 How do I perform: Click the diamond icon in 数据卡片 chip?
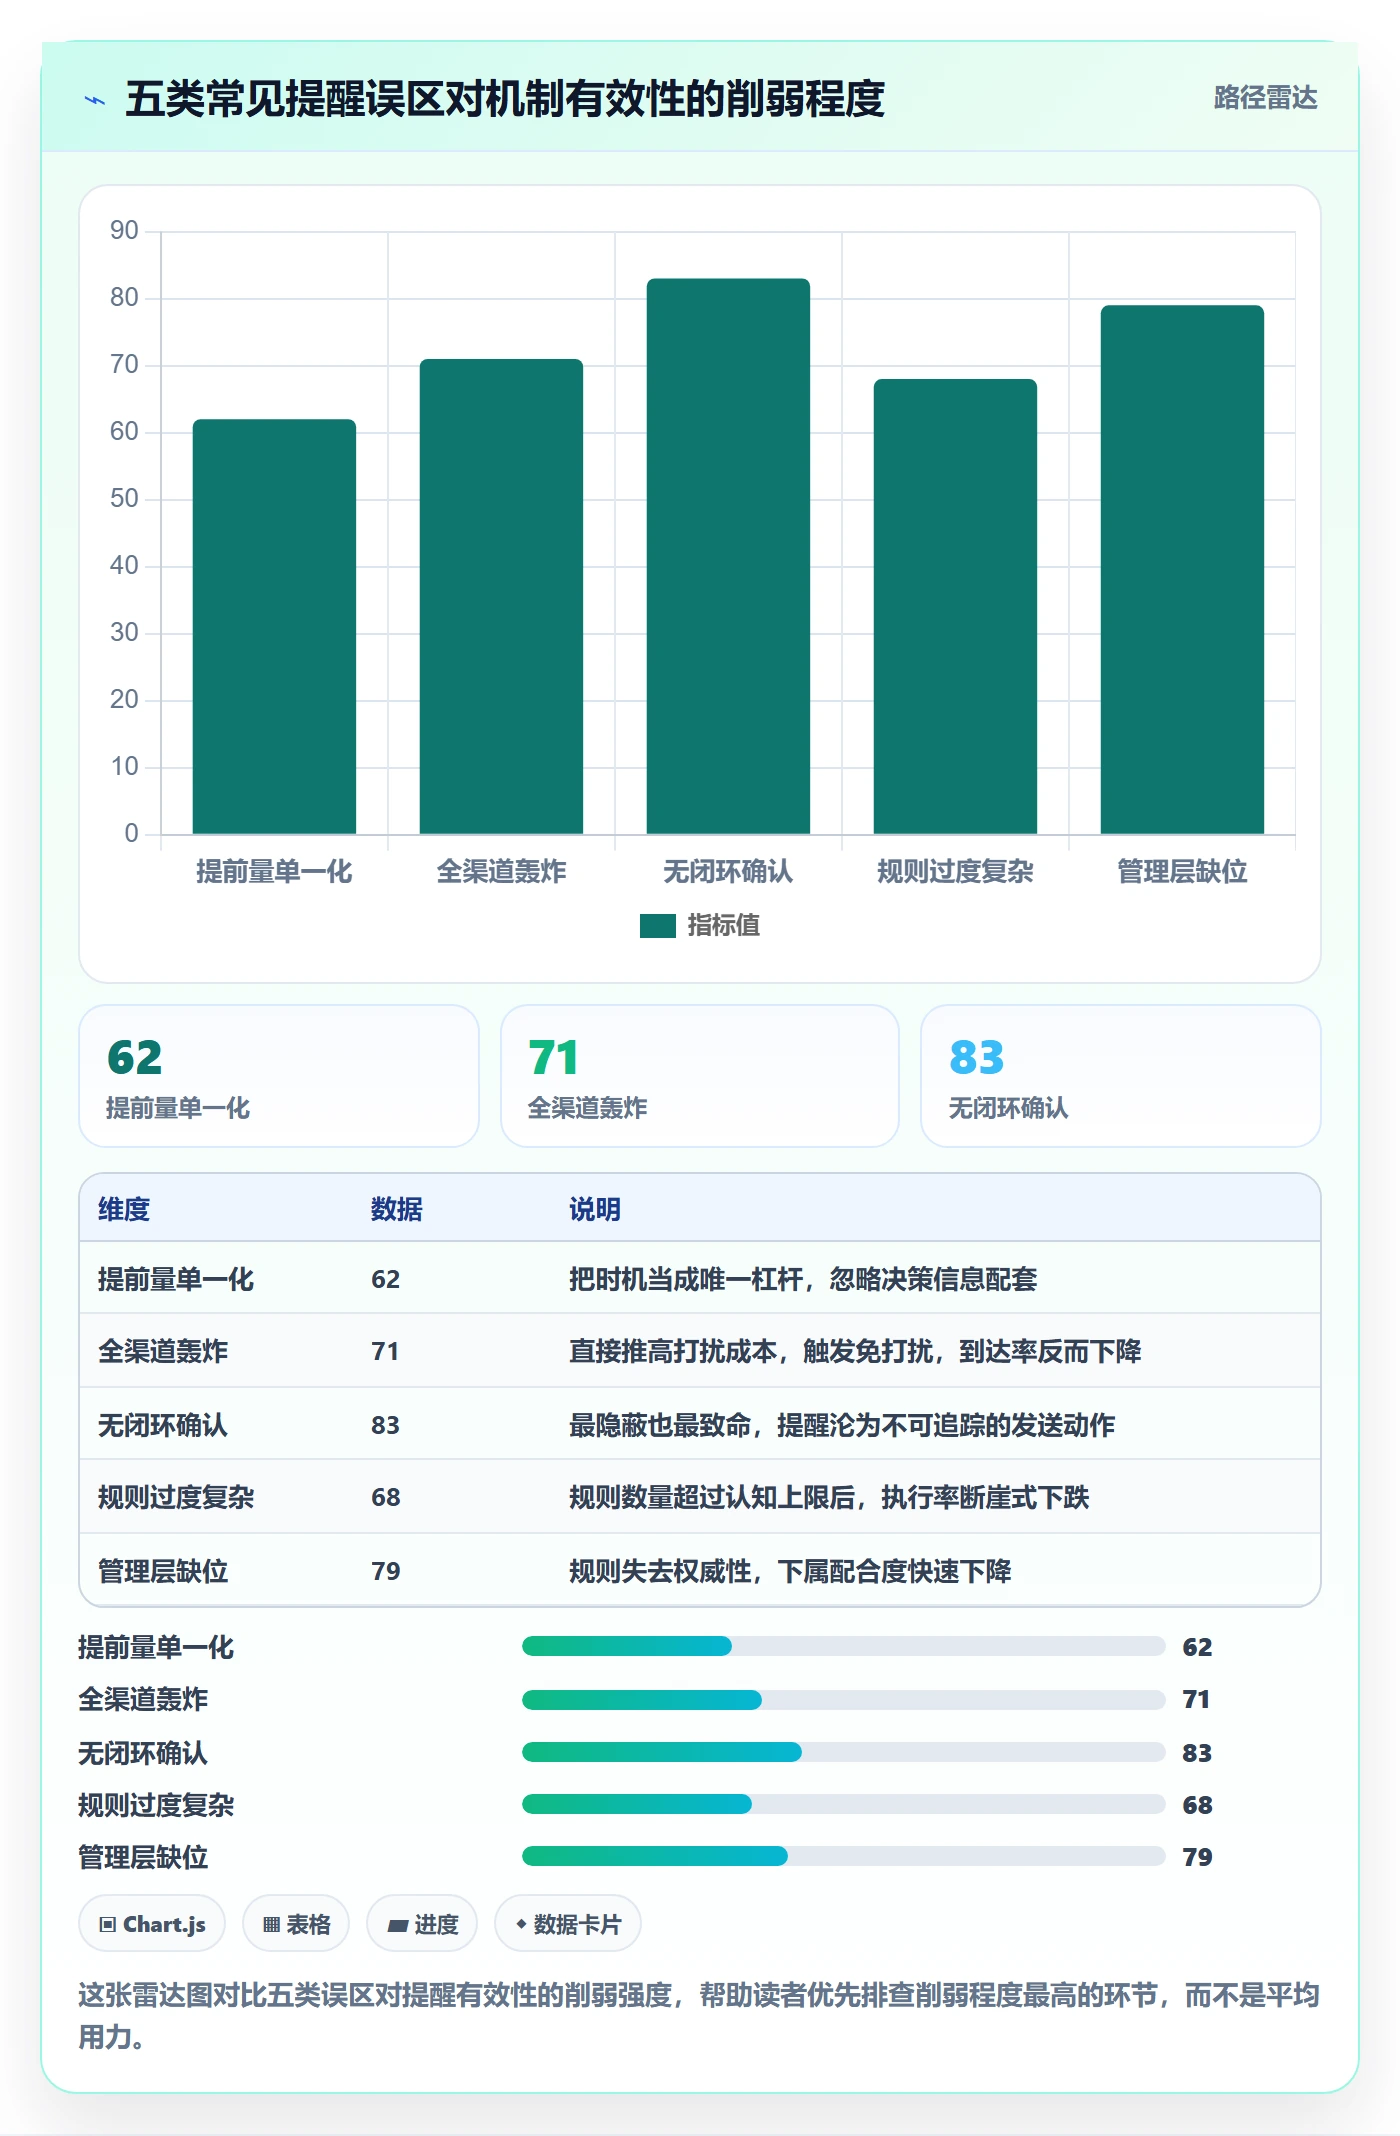pyautogui.click(x=521, y=1924)
